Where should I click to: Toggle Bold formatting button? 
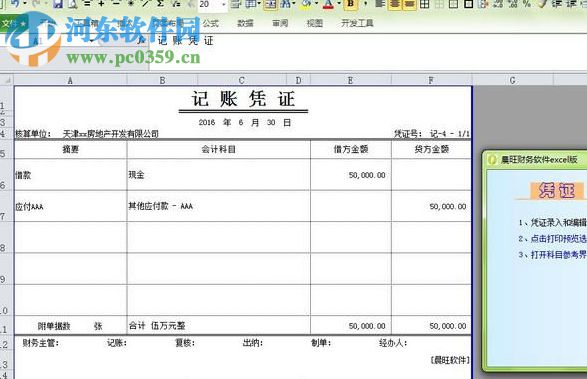click(x=351, y=4)
